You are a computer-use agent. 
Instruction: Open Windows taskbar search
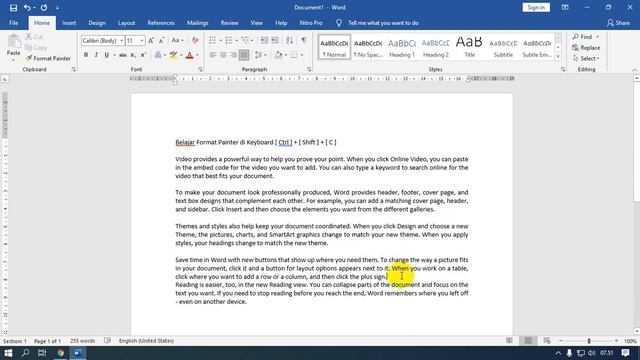[25, 353]
